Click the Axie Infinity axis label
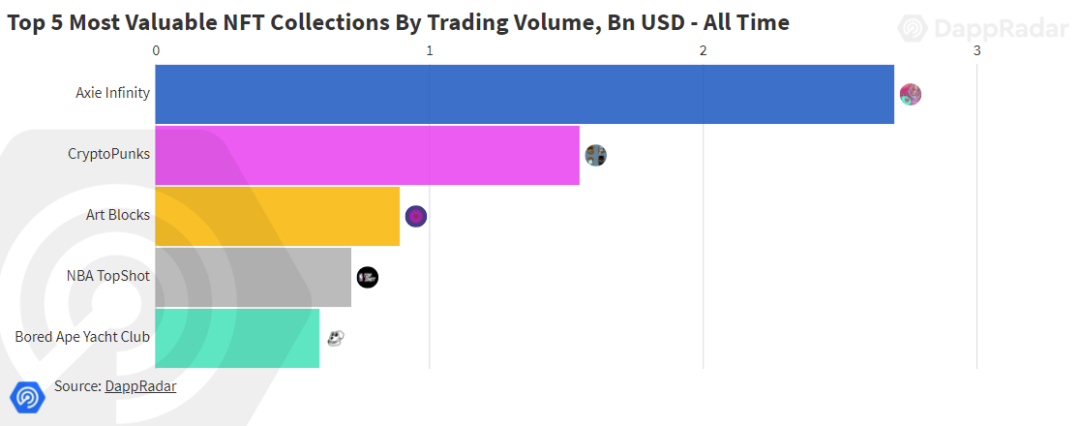Viewport: 1080px width, 426px height. click(x=112, y=93)
